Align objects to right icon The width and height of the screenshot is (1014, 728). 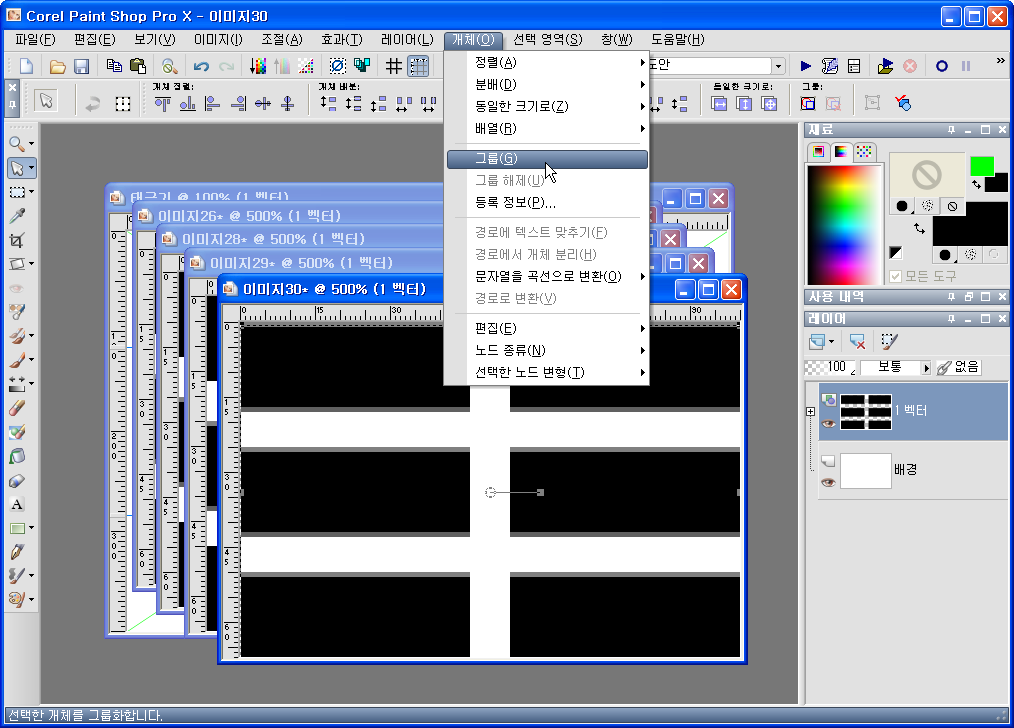pos(239,103)
